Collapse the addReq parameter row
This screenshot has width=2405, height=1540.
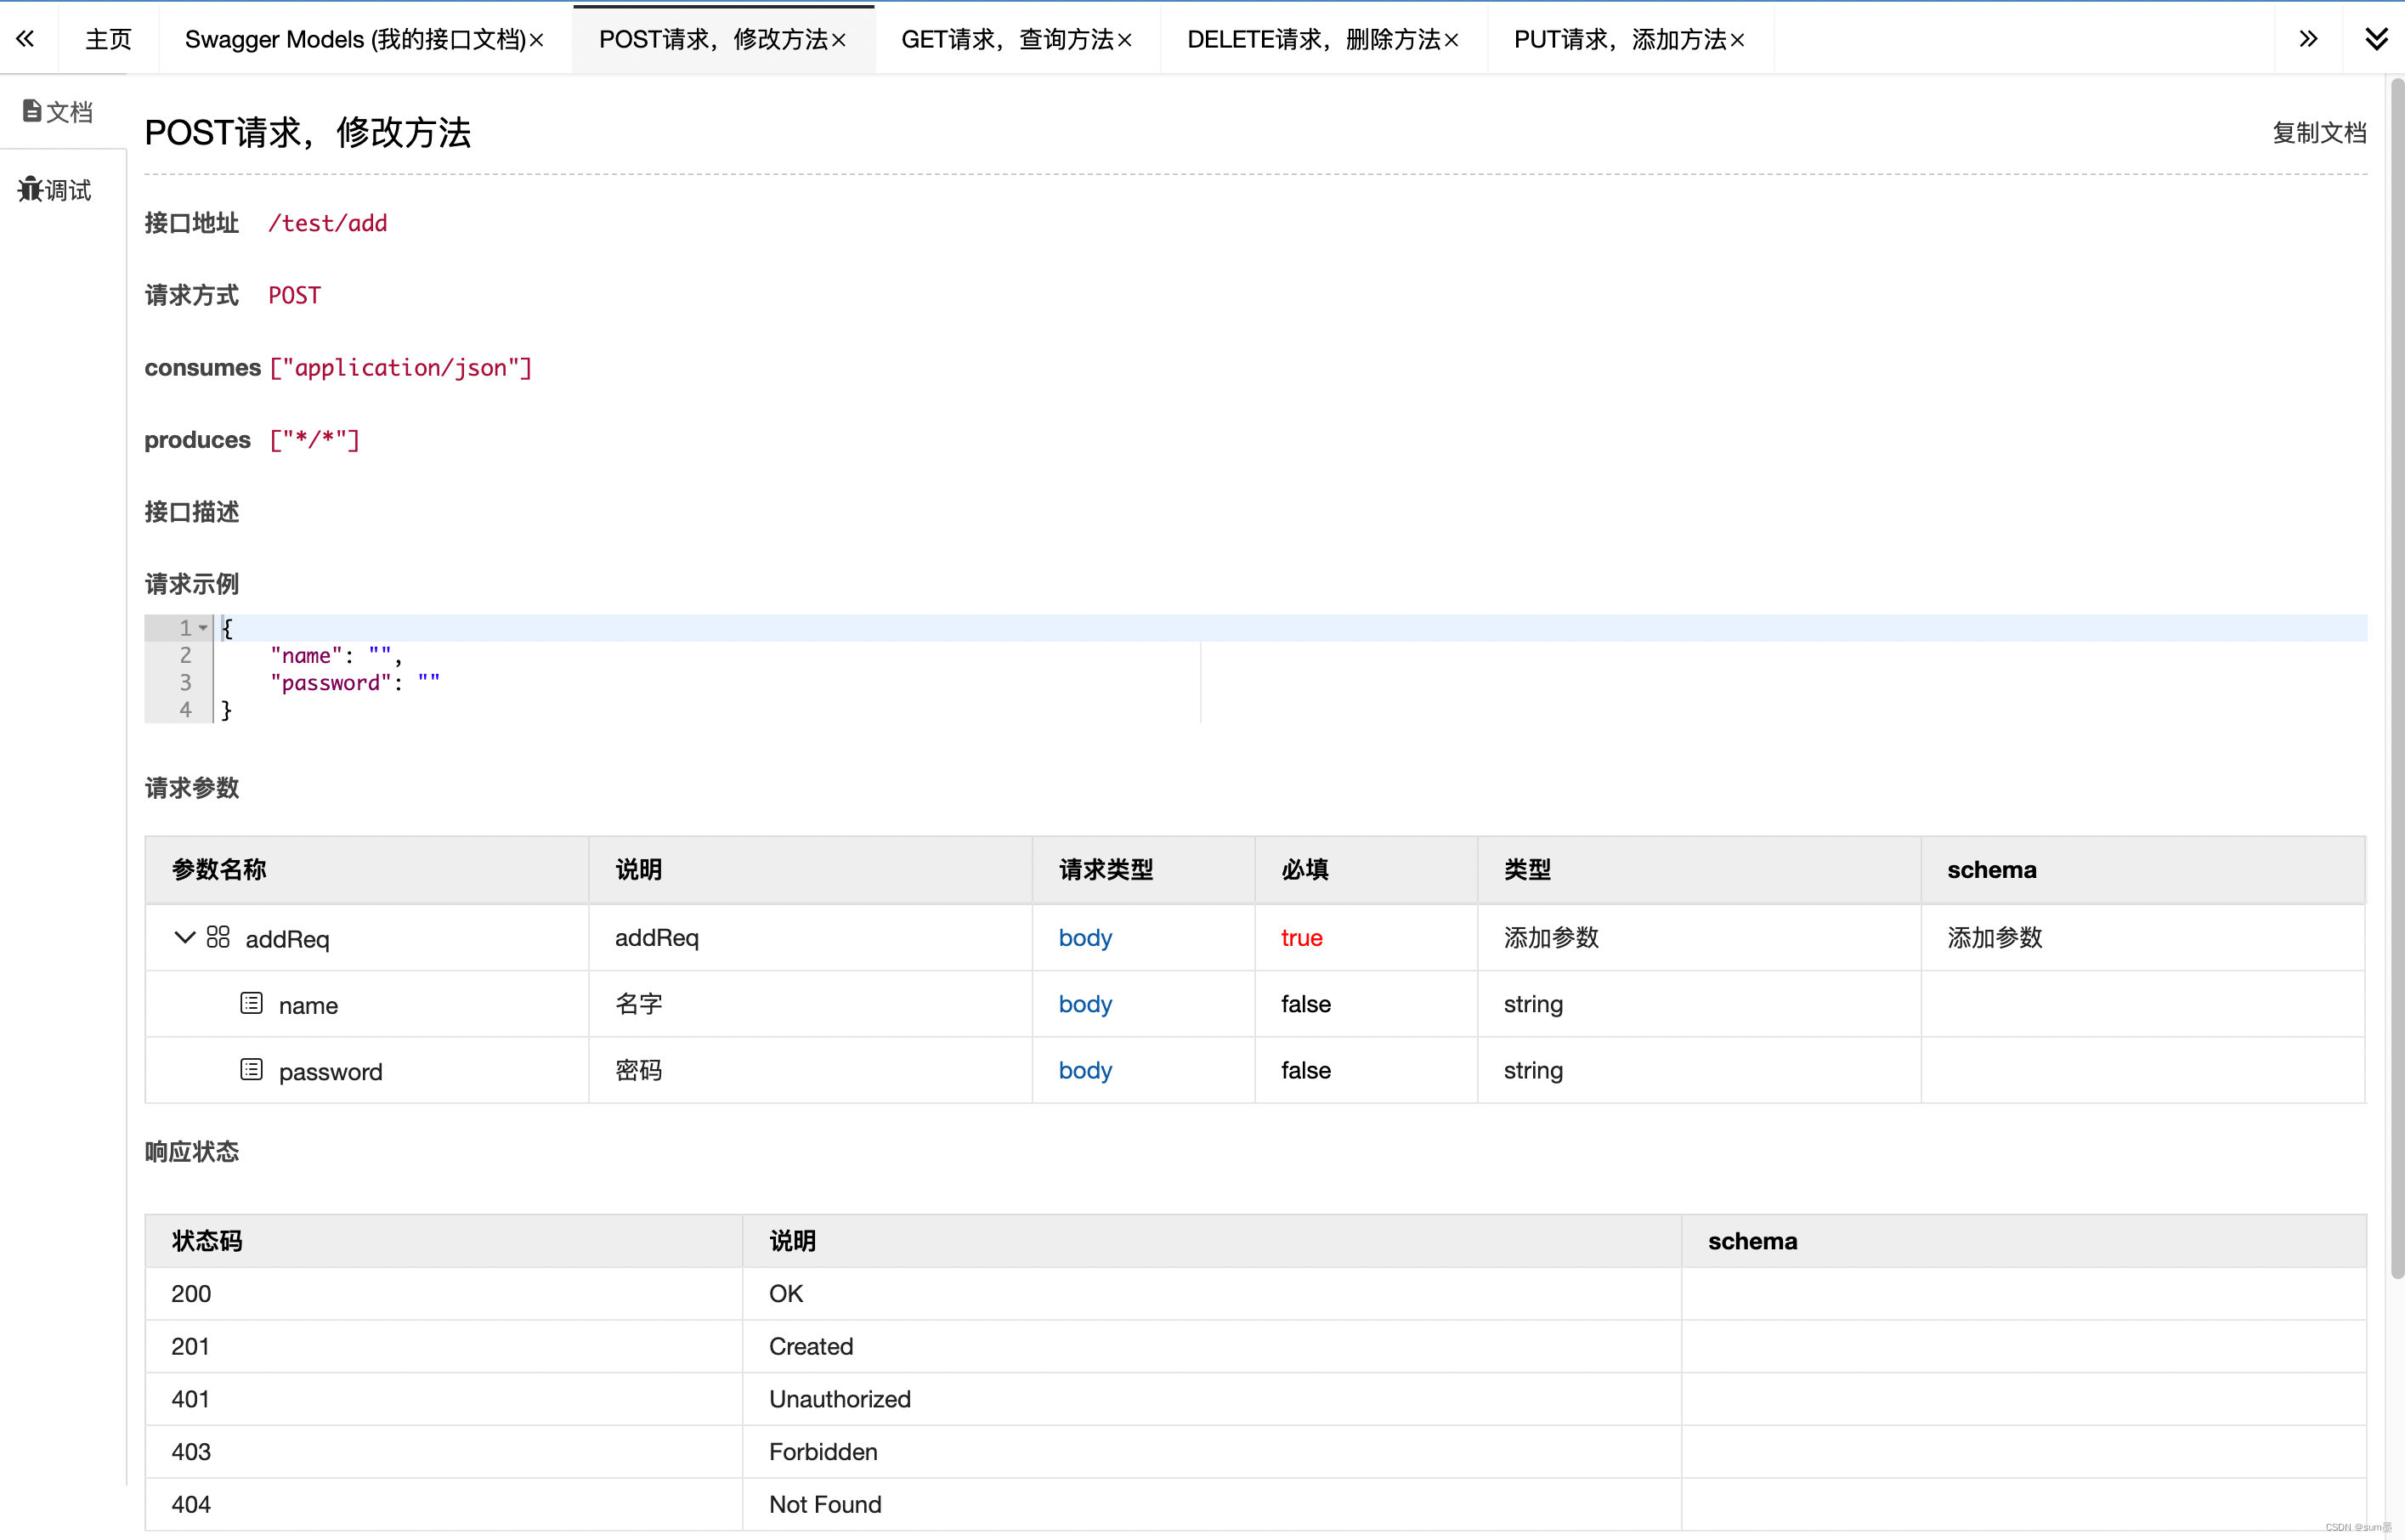pos(184,938)
